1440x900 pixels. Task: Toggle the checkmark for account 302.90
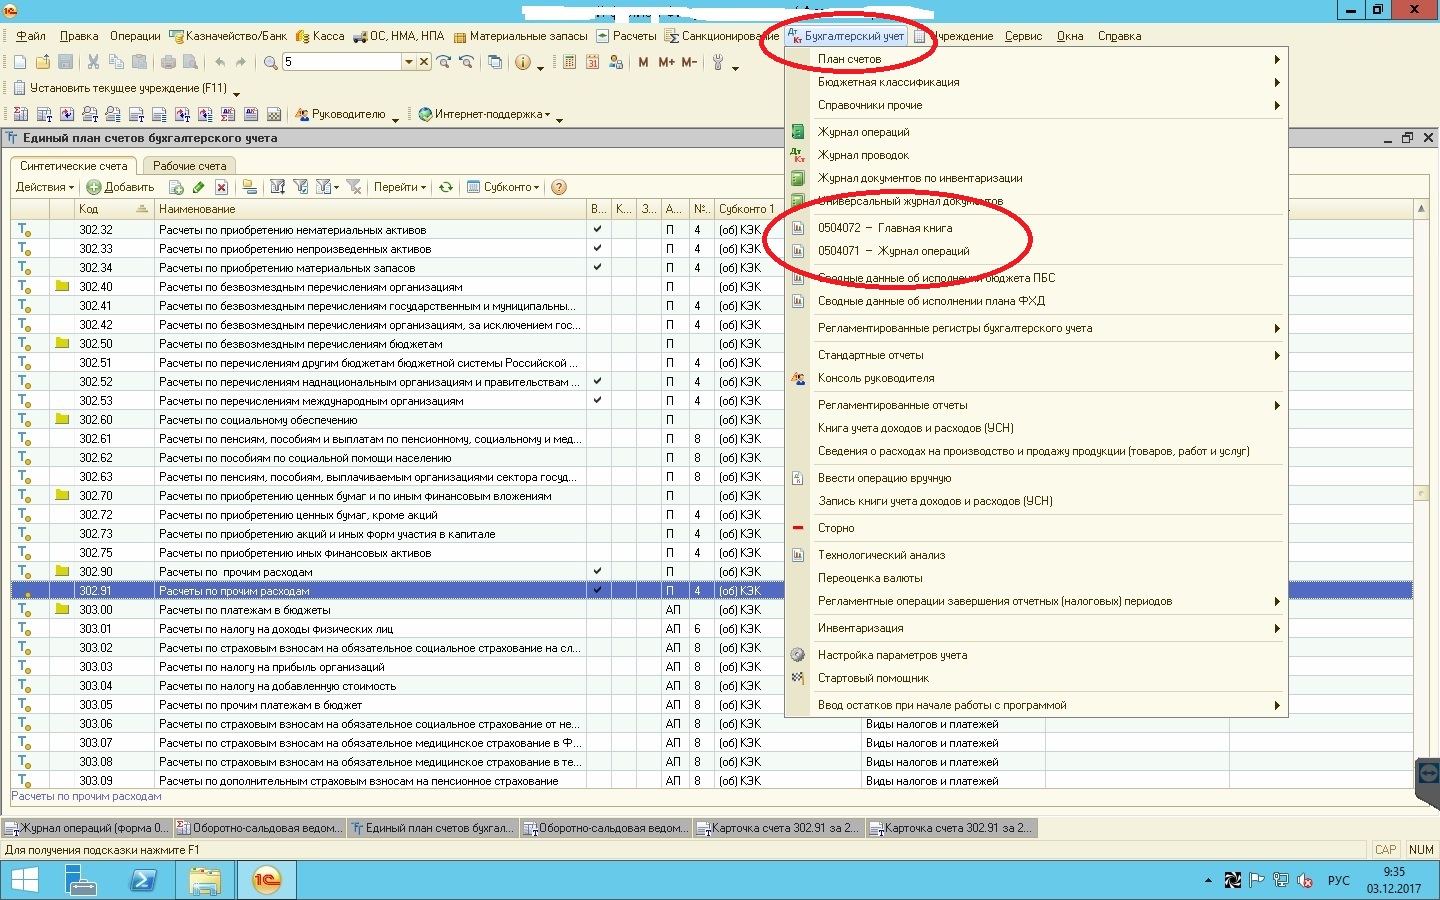coord(598,572)
